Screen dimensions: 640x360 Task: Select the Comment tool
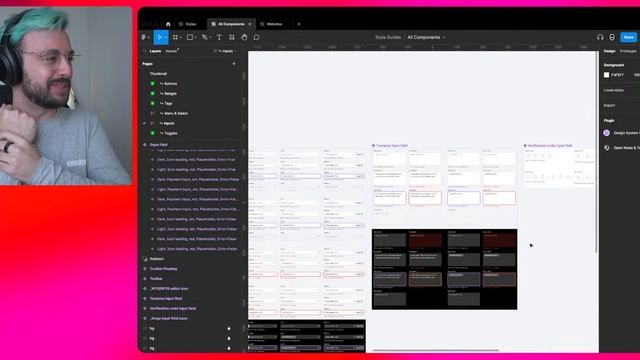point(256,37)
